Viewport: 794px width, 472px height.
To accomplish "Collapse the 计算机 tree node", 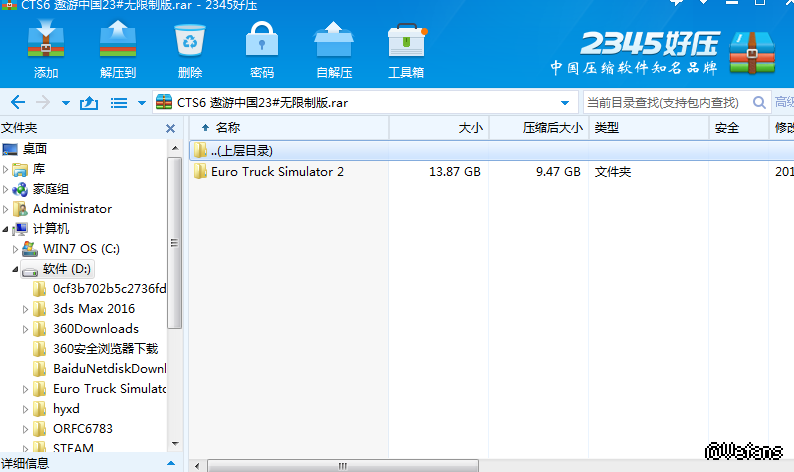I will pyautogui.click(x=6, y=229).
